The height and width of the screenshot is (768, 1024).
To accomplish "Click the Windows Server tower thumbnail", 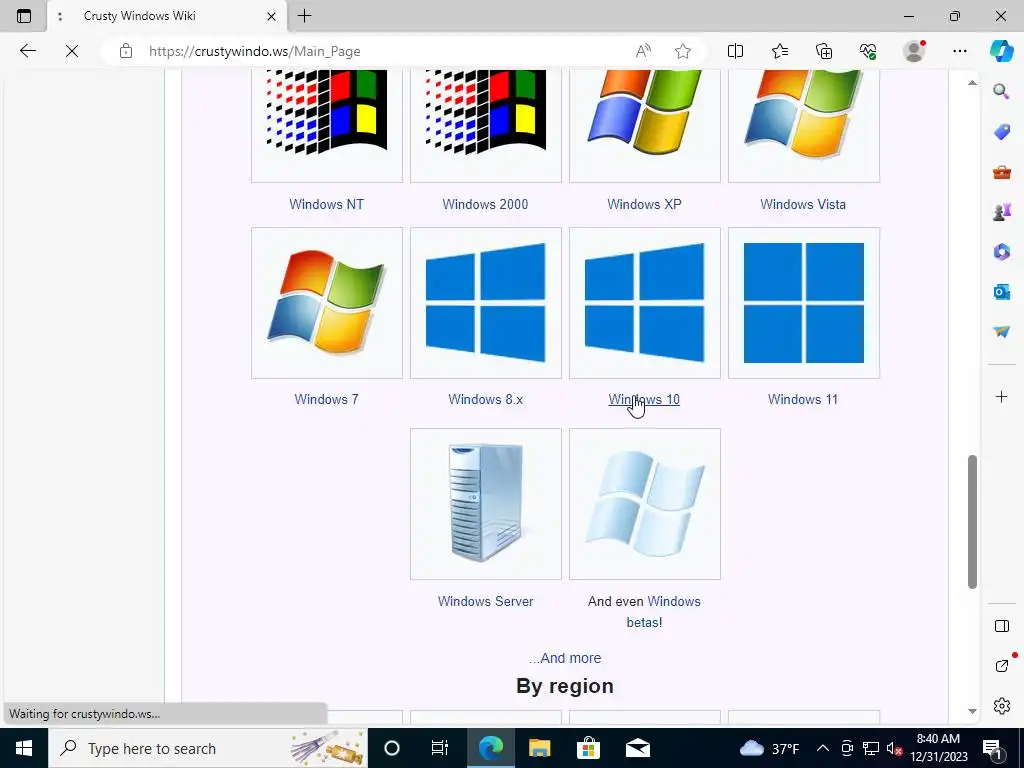I will [486, 504].
